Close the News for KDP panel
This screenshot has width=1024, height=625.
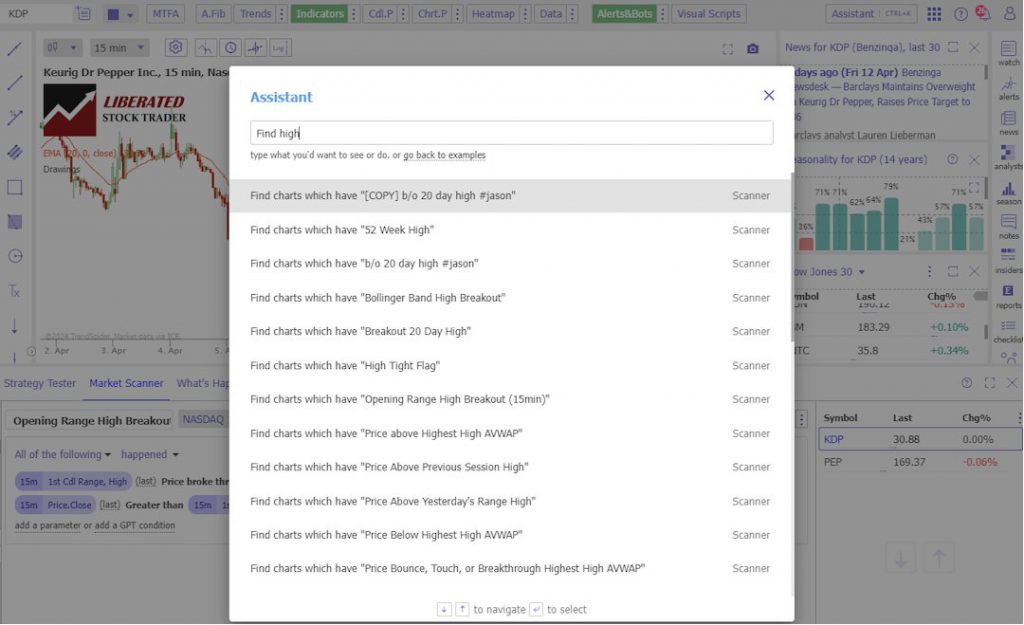[974, 48]
